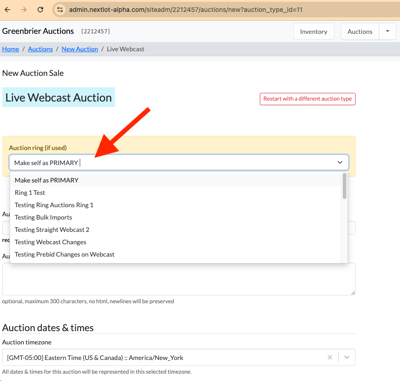Select Testing Ring Auctions Ring 1
The image size is (400, 381).
pyautogui.click(x=176, y=205)
